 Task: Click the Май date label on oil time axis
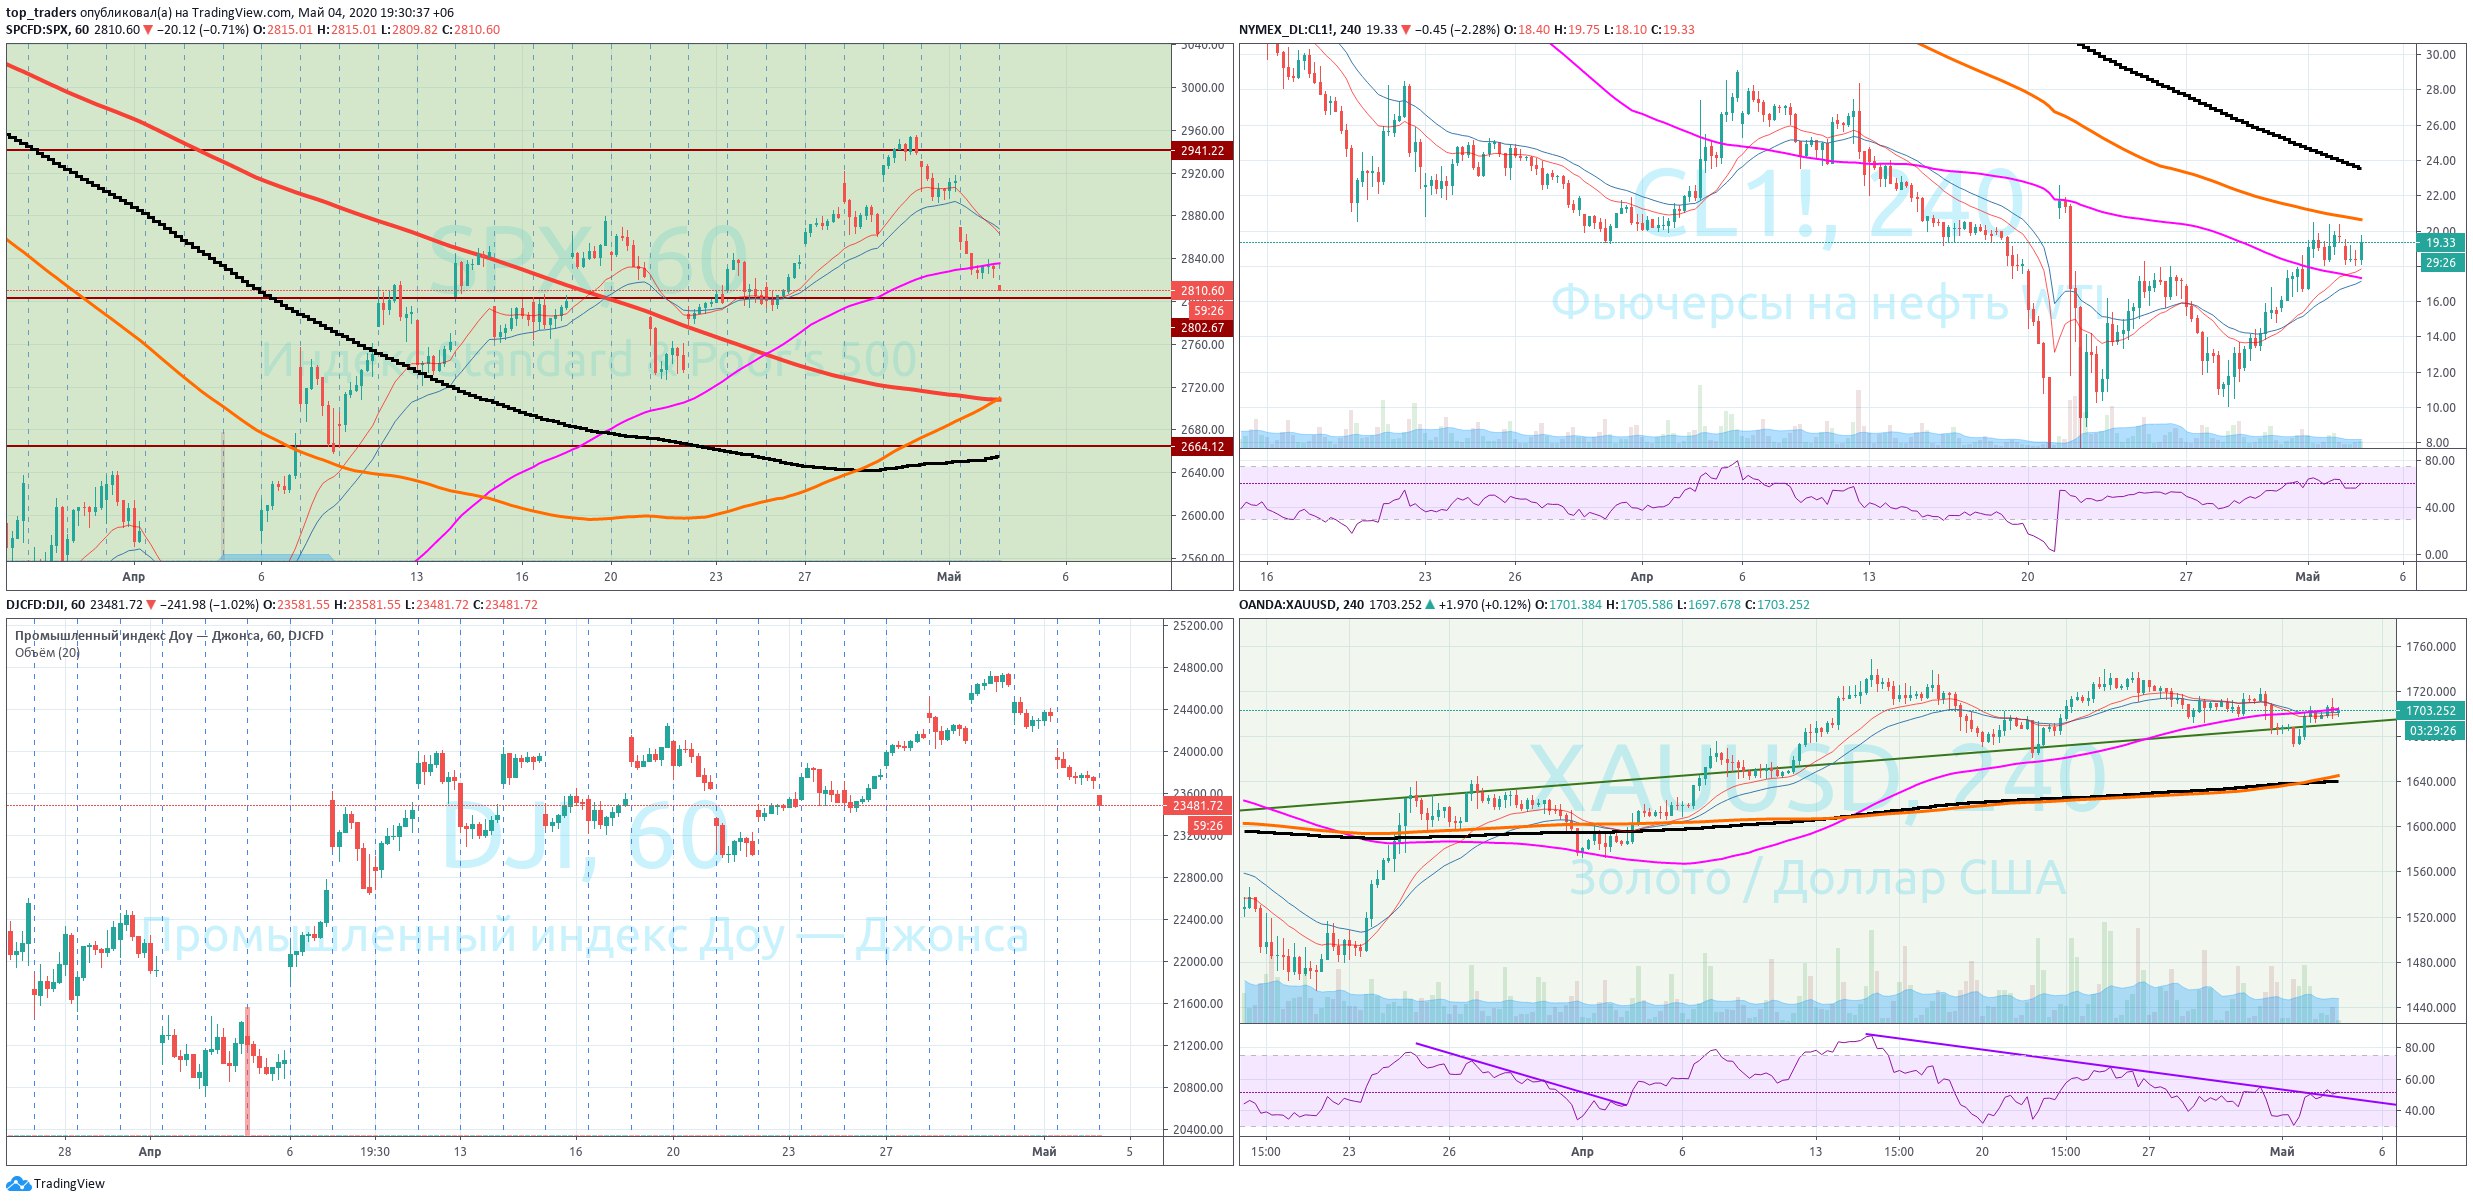click(x=2307, y=577)
